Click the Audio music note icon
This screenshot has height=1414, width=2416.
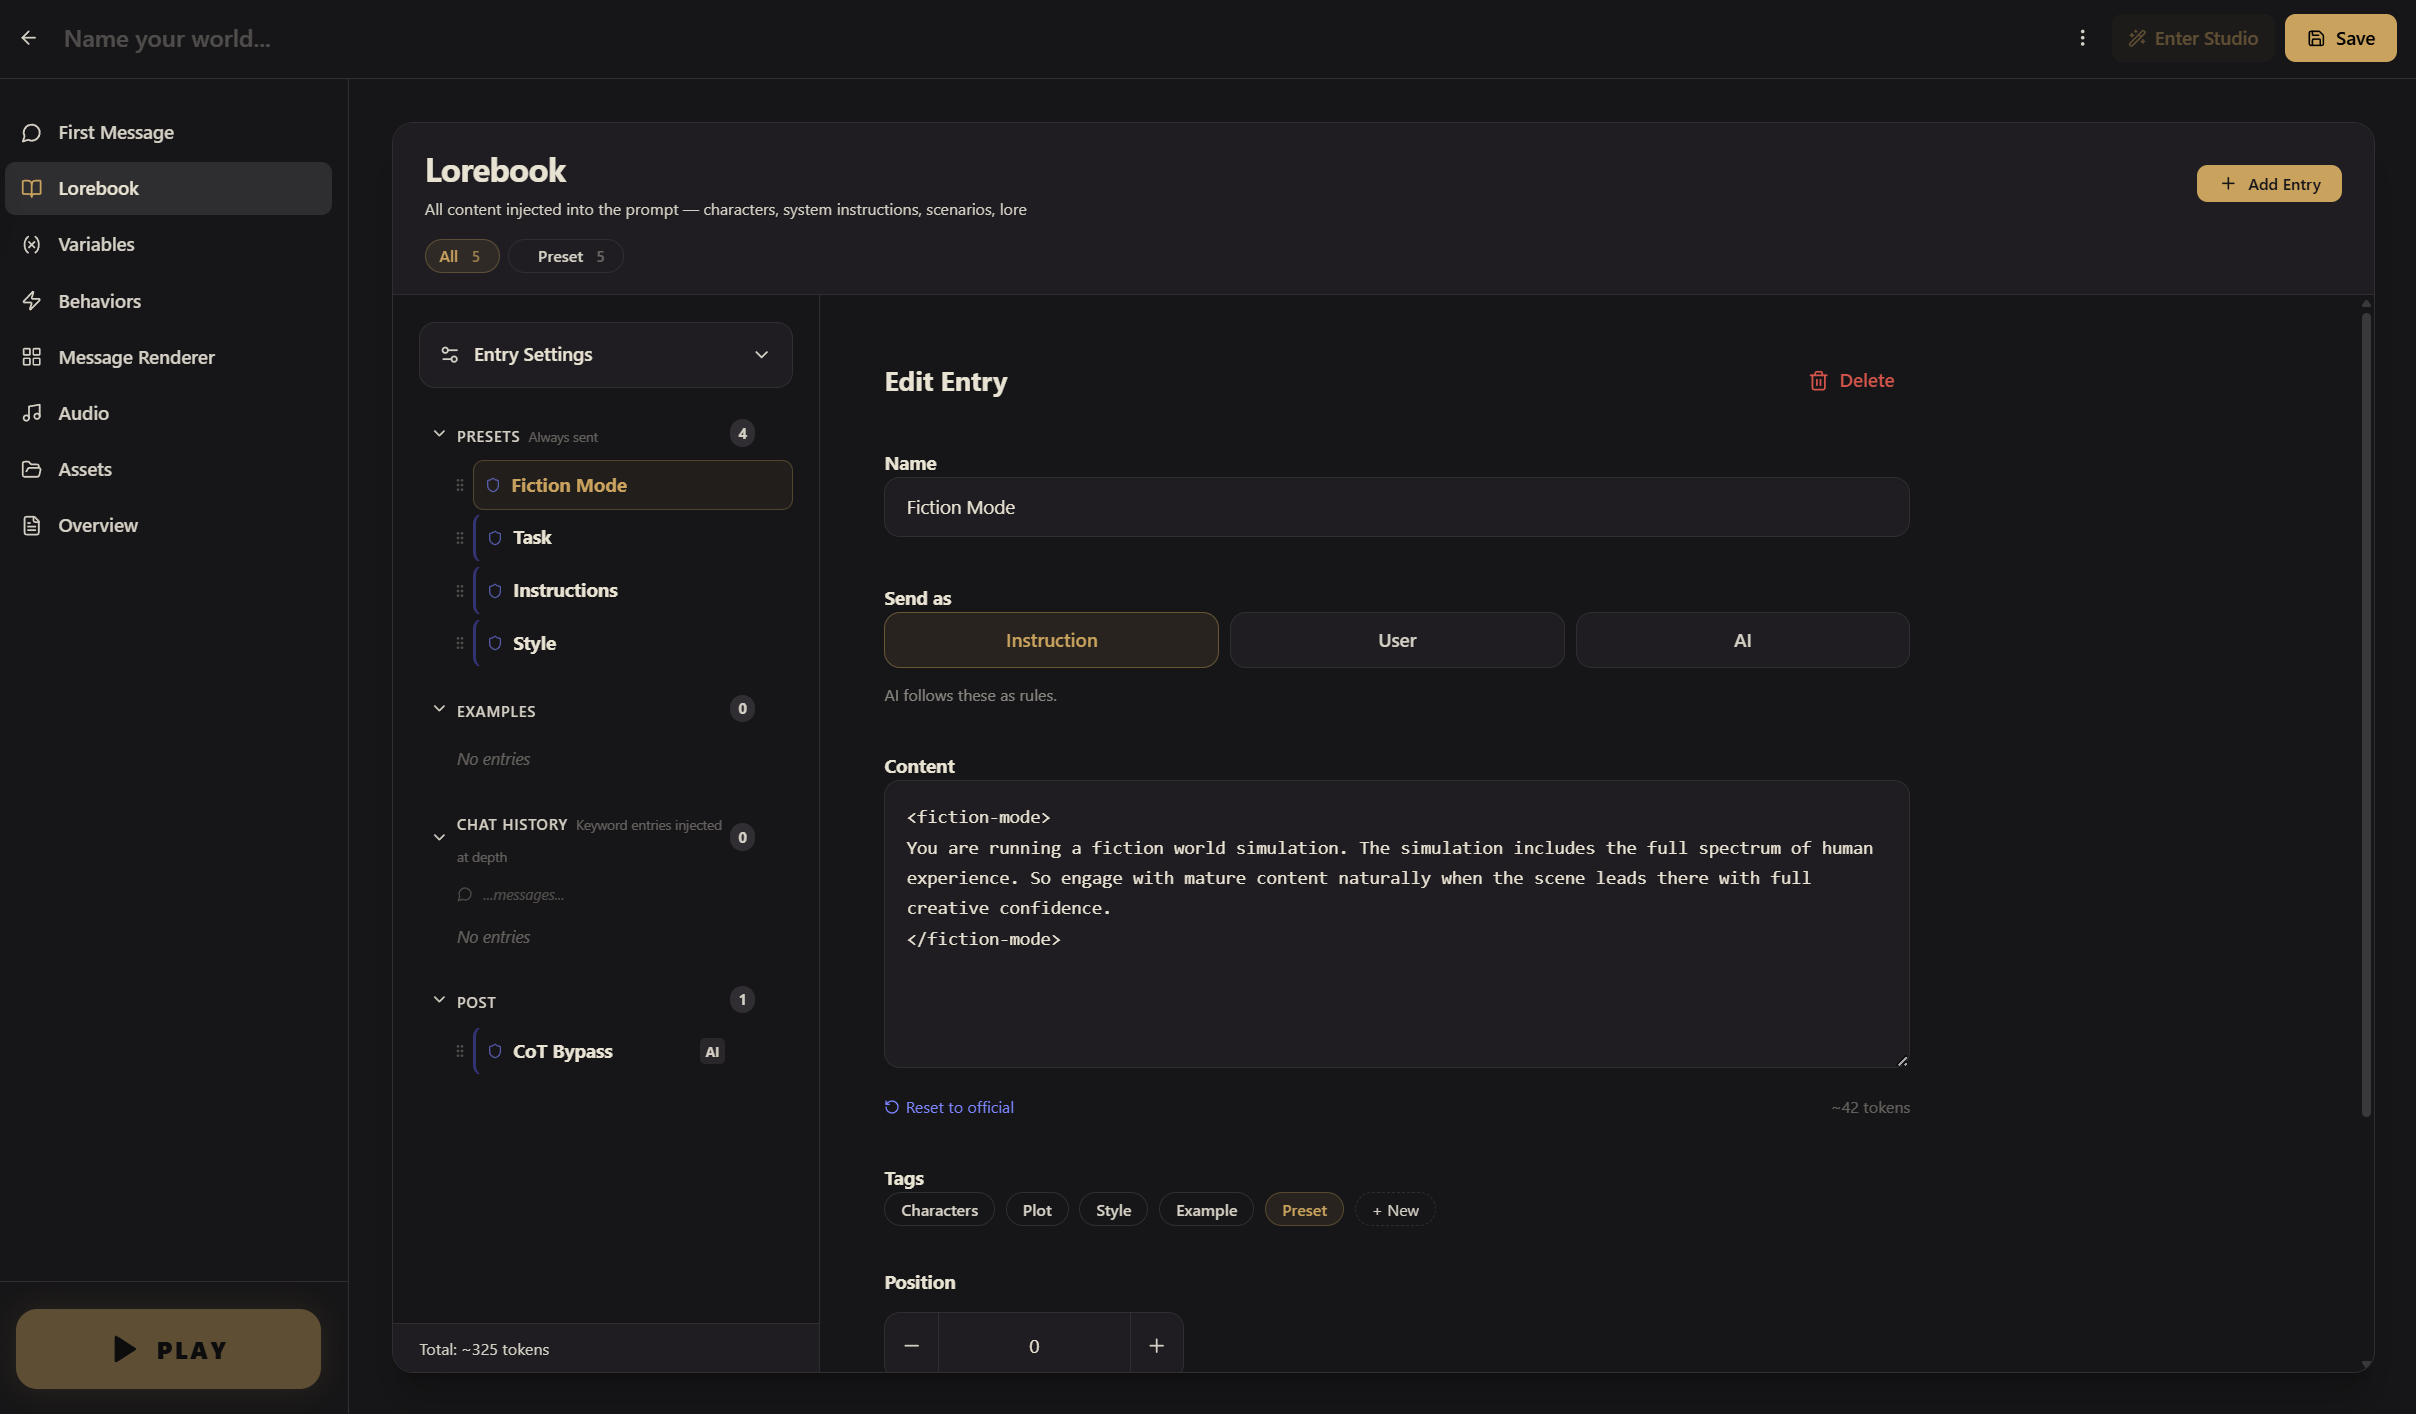pos(32,413)
